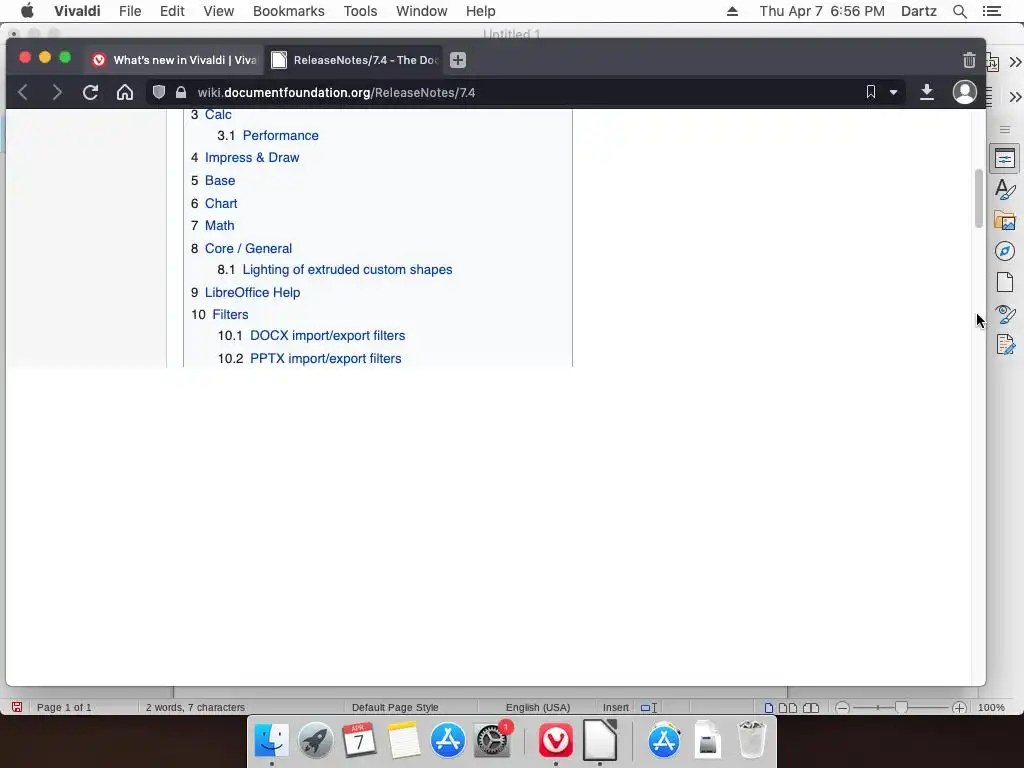
Task: Add a new tab with the plus button
Action: point(458,60)
